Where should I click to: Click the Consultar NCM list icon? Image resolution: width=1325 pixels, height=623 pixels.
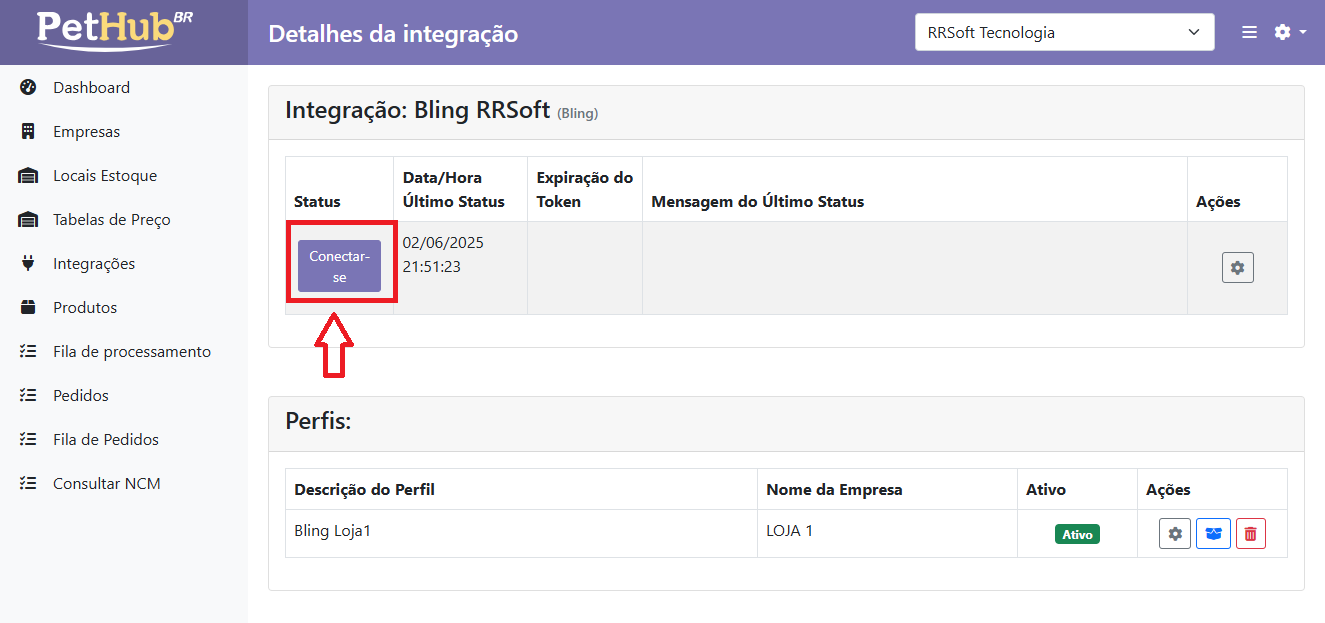(28, 483)
